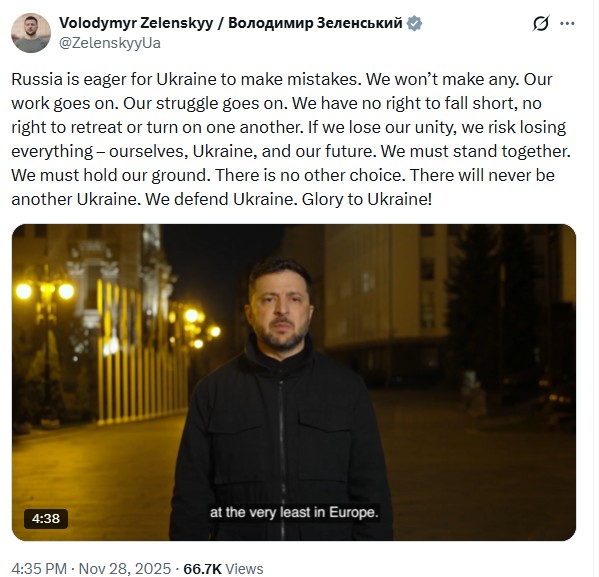This screenshot has height=577, width=599.
Task: Click the Cyrillic name Володимир Зеленський
Action: pyautogui.click(x=315, y=23)
